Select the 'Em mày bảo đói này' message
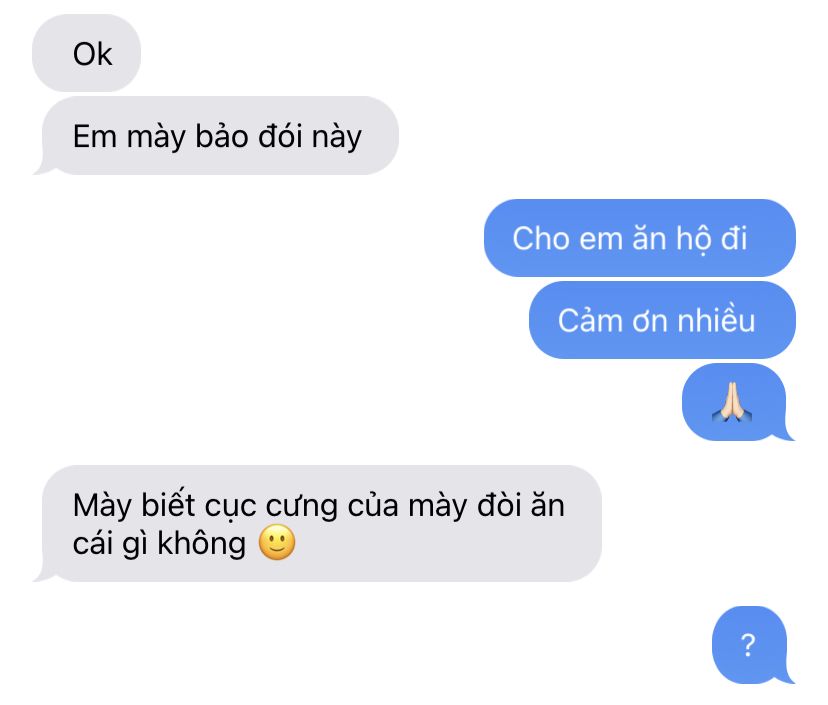828x705 pixels. [x=217, y=136]
